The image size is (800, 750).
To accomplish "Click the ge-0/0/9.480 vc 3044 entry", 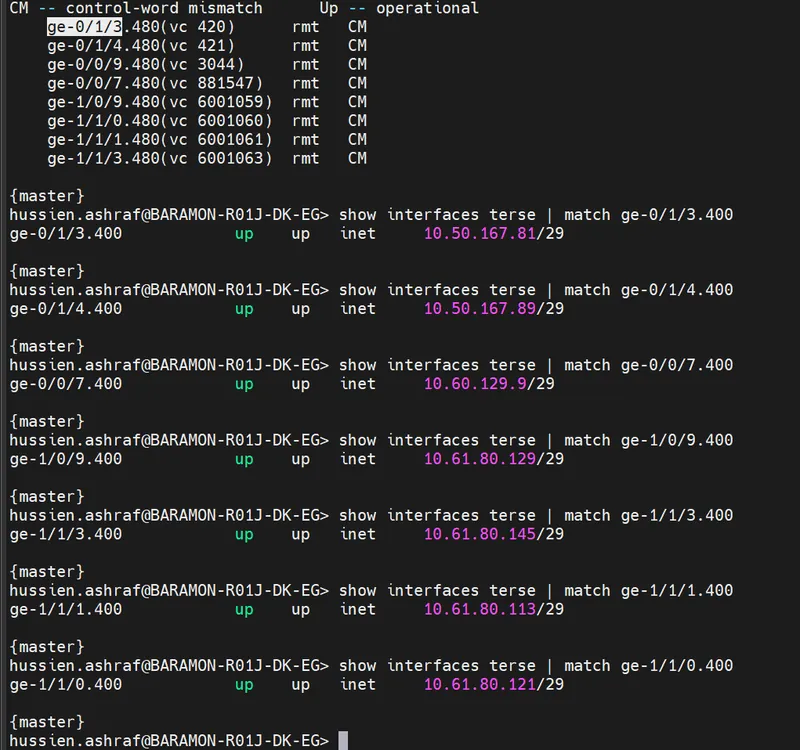I will (207, 64).
